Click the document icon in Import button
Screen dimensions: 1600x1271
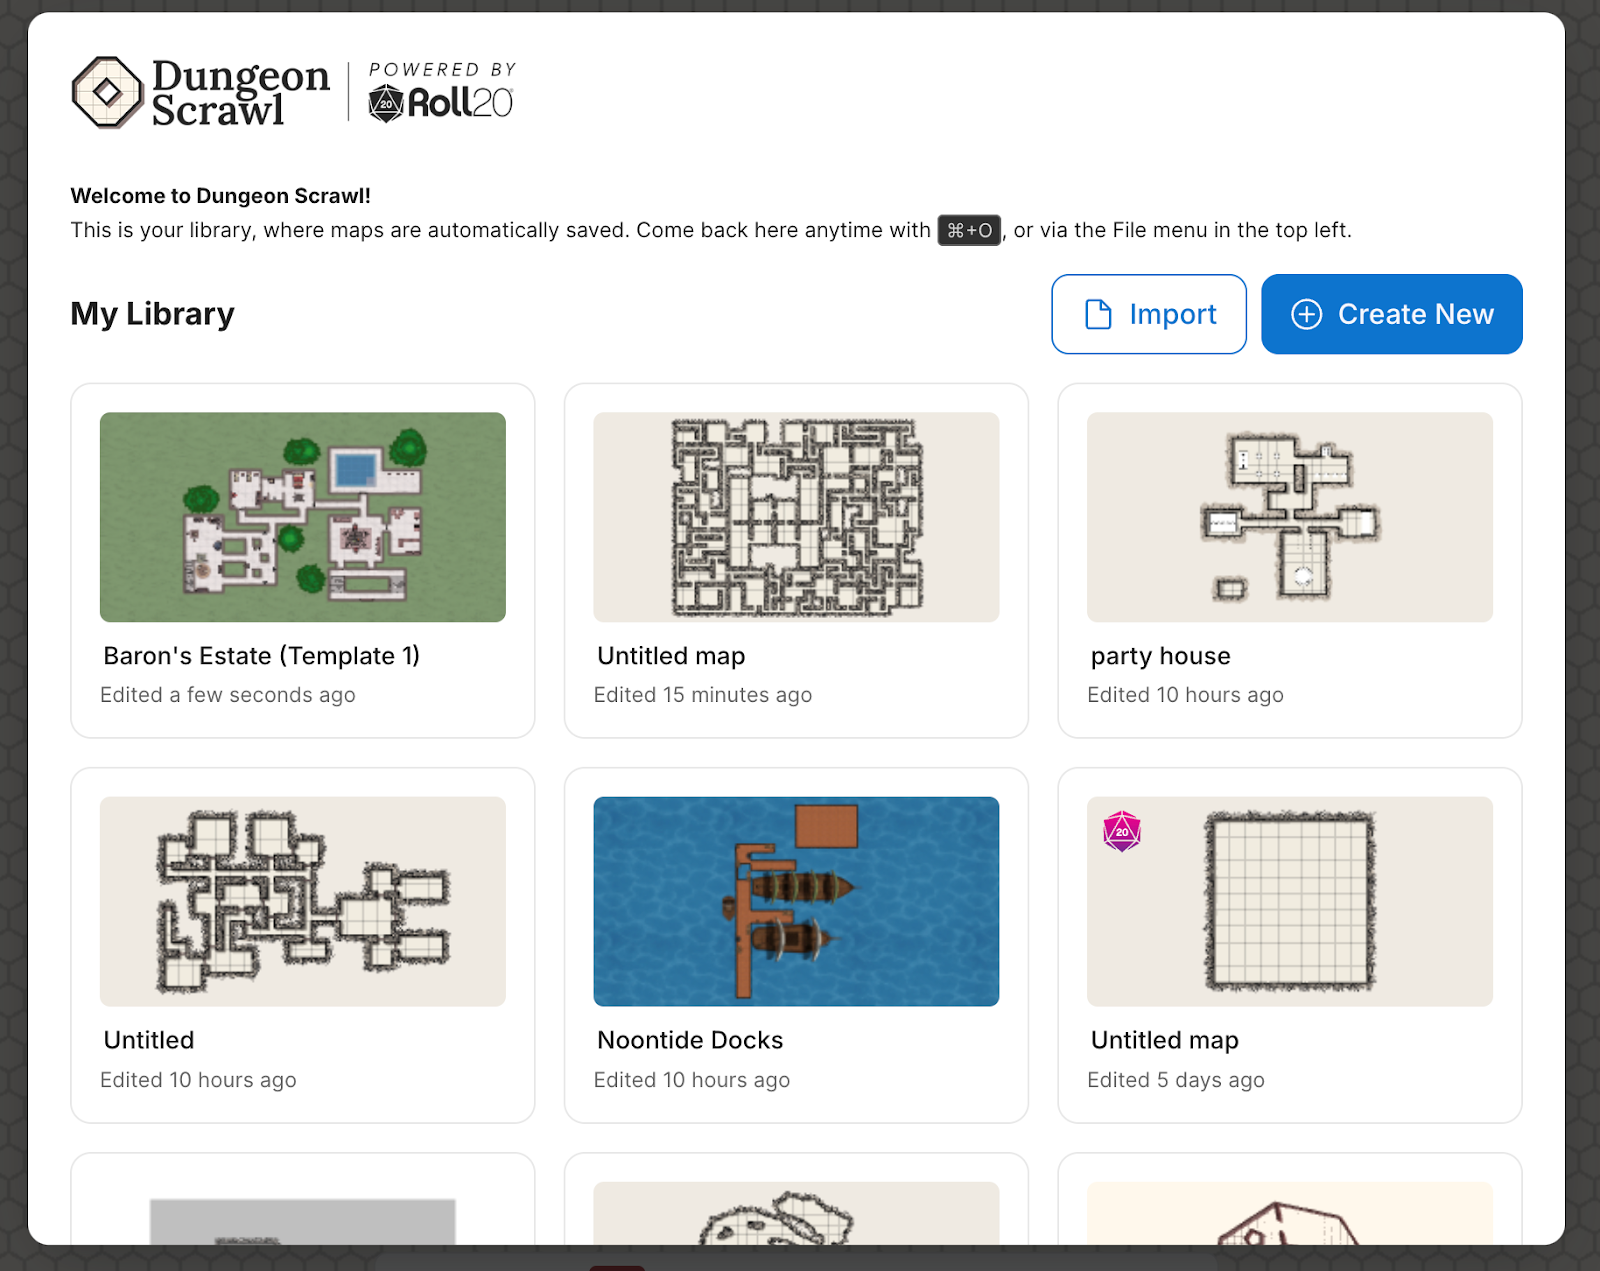pos(1098,314)
